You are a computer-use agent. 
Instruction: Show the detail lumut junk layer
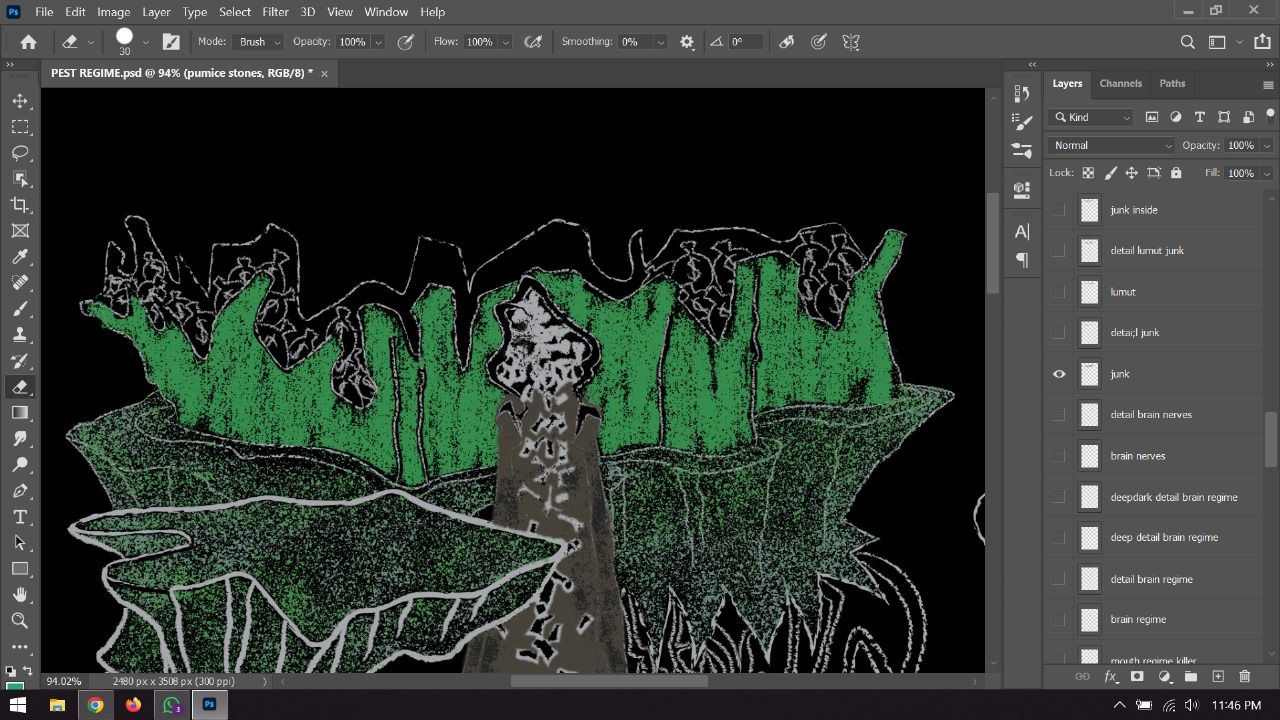pos(1059,251)
